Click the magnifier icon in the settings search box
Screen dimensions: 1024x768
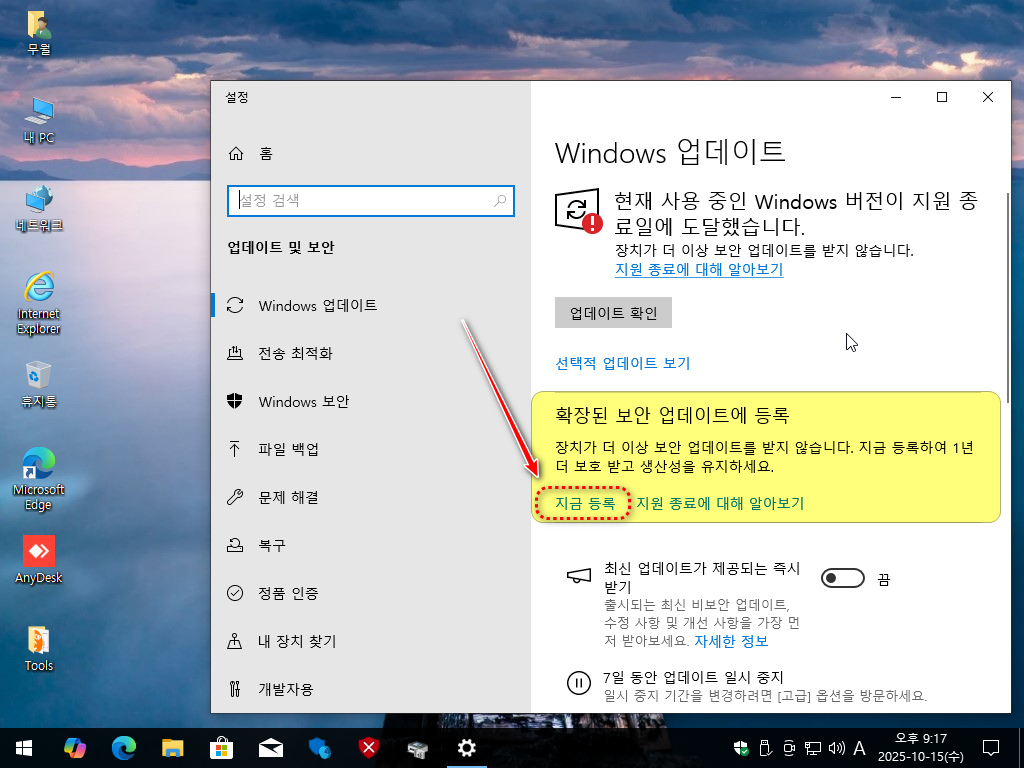coord(500,200)
